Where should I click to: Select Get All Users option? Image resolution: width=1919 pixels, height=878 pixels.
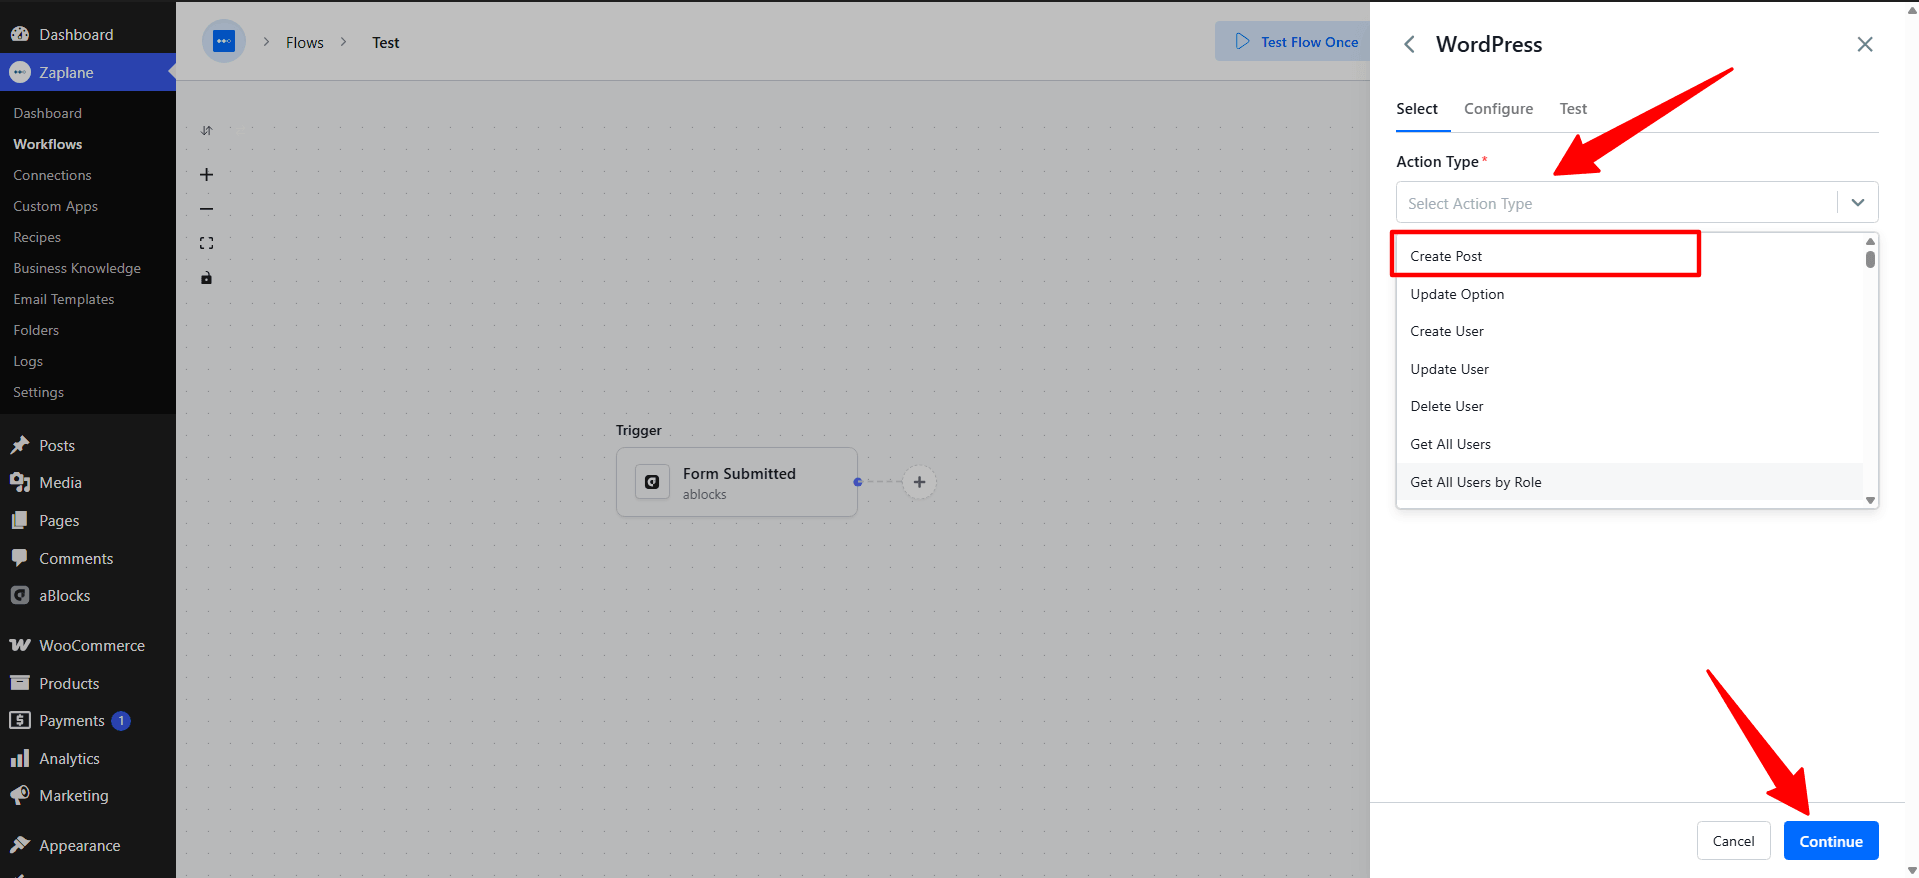(x=1630, y=444)
